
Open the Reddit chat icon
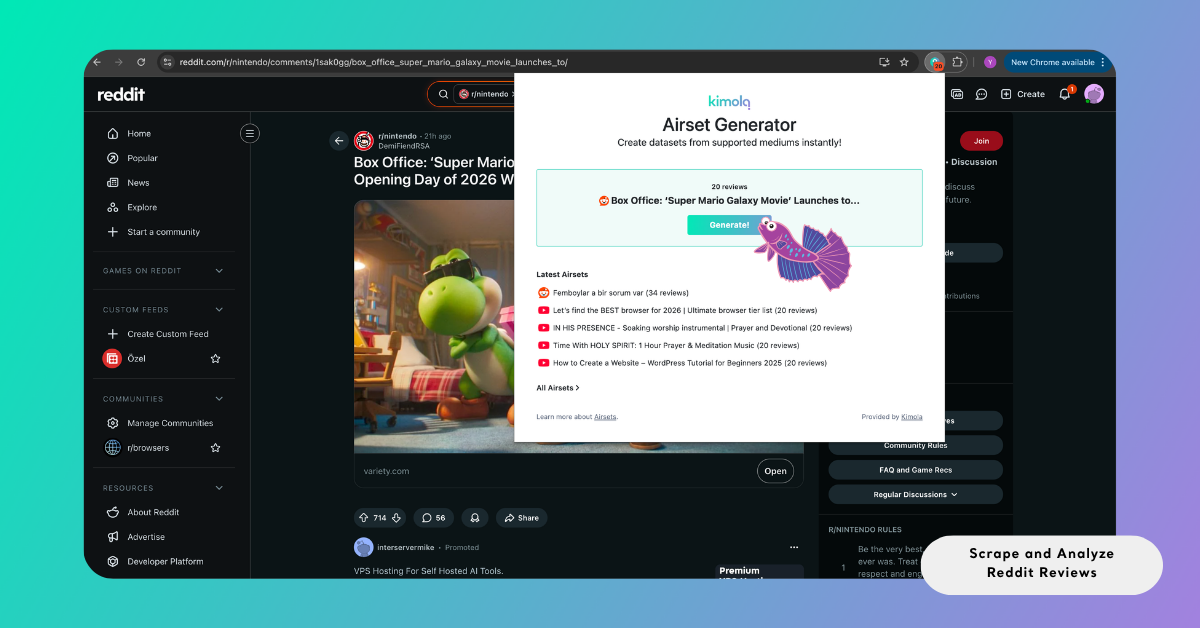point(981,94)
